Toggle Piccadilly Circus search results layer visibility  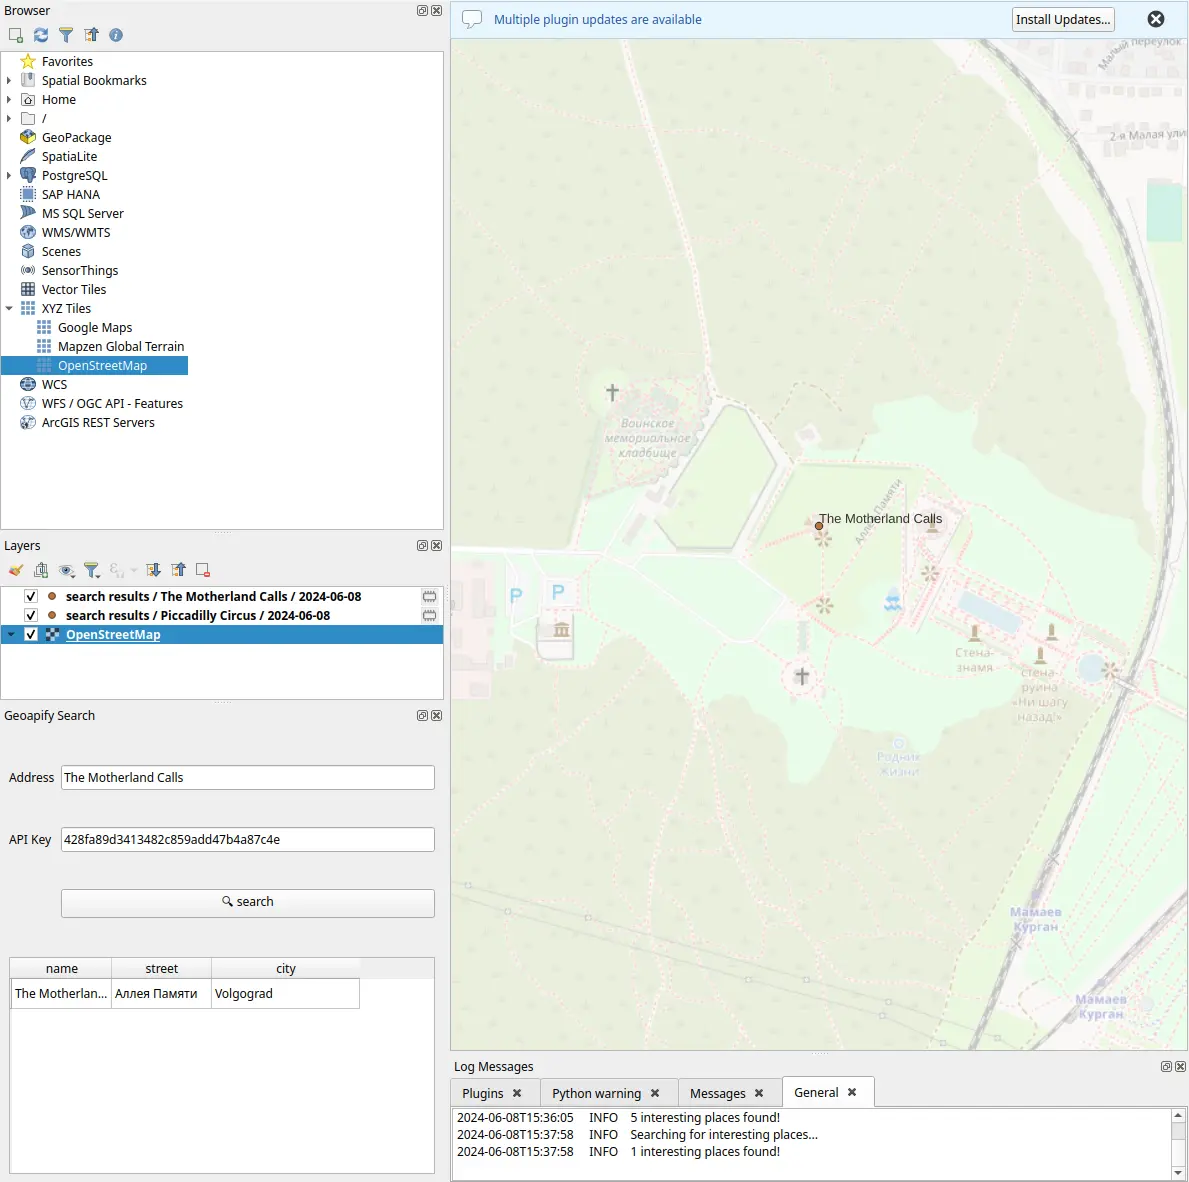point(31,616)
